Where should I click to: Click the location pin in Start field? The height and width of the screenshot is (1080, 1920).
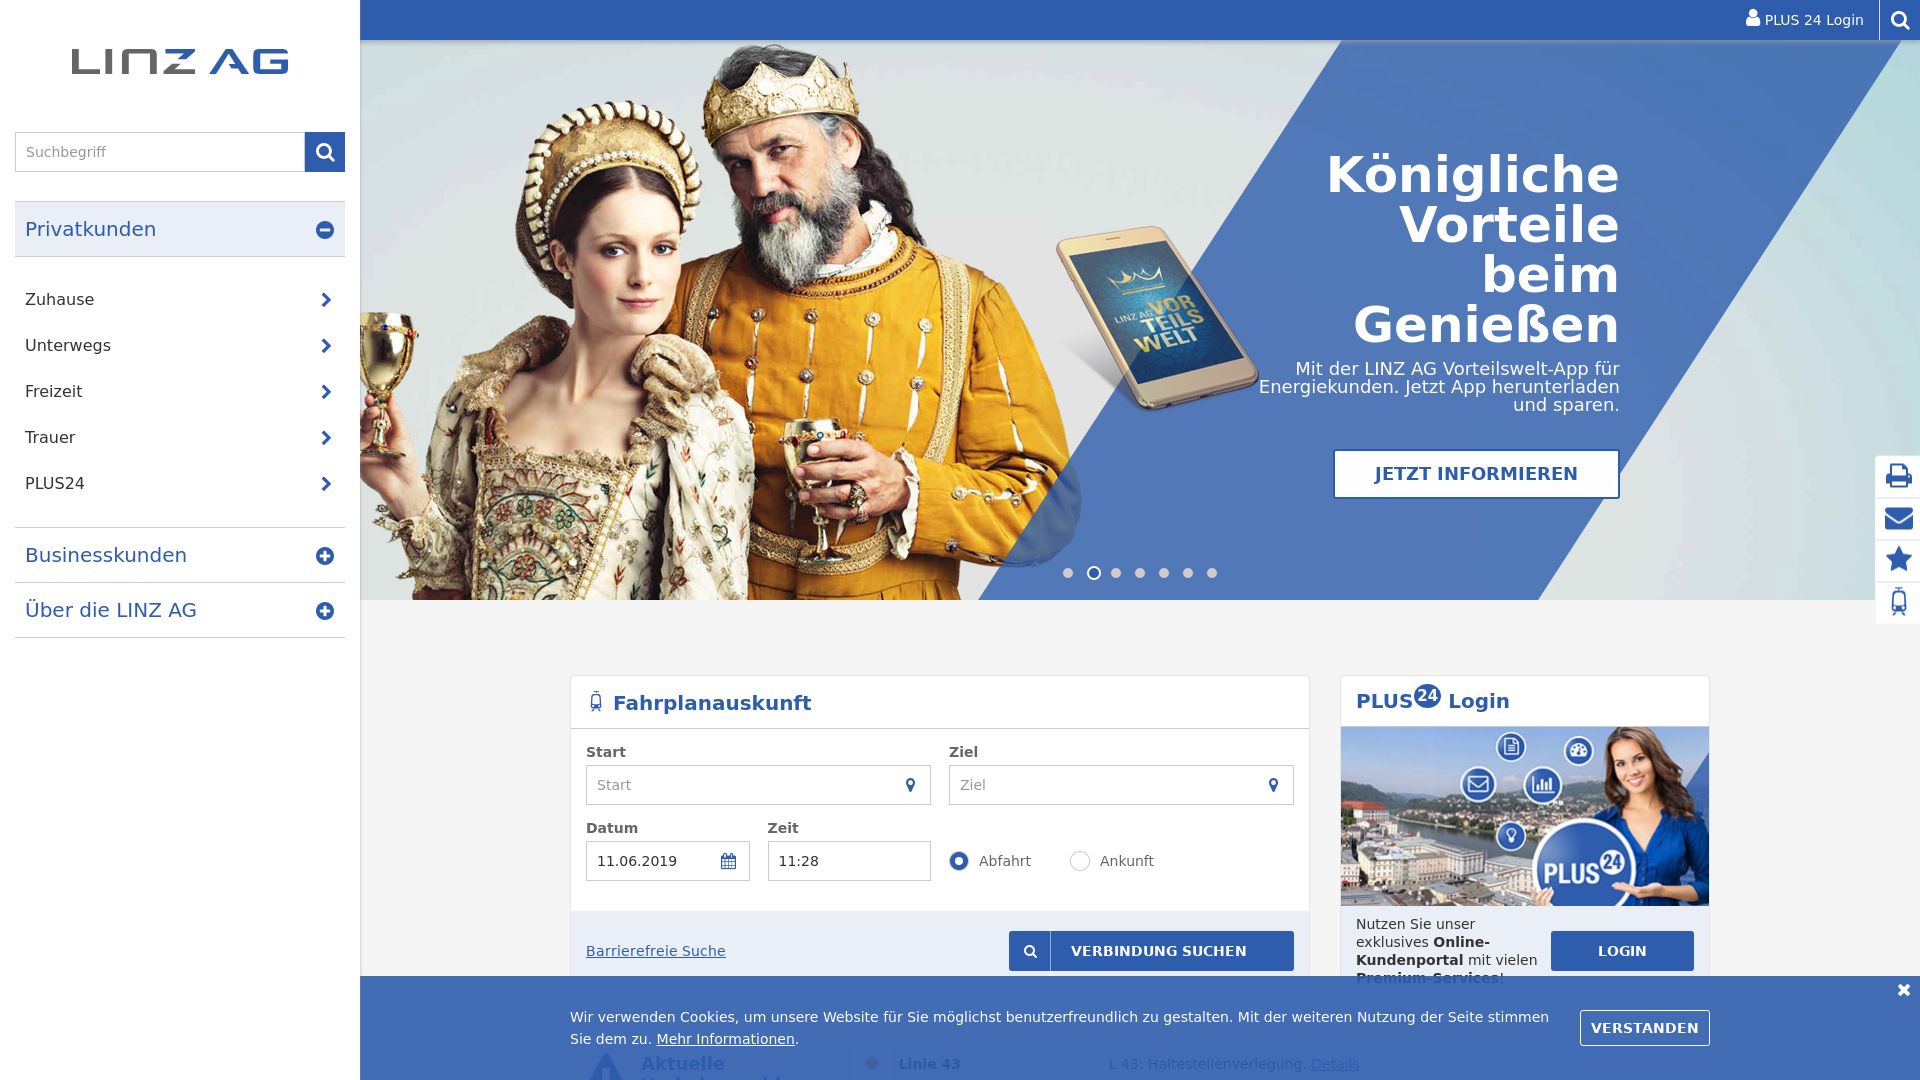click(910, 785)
